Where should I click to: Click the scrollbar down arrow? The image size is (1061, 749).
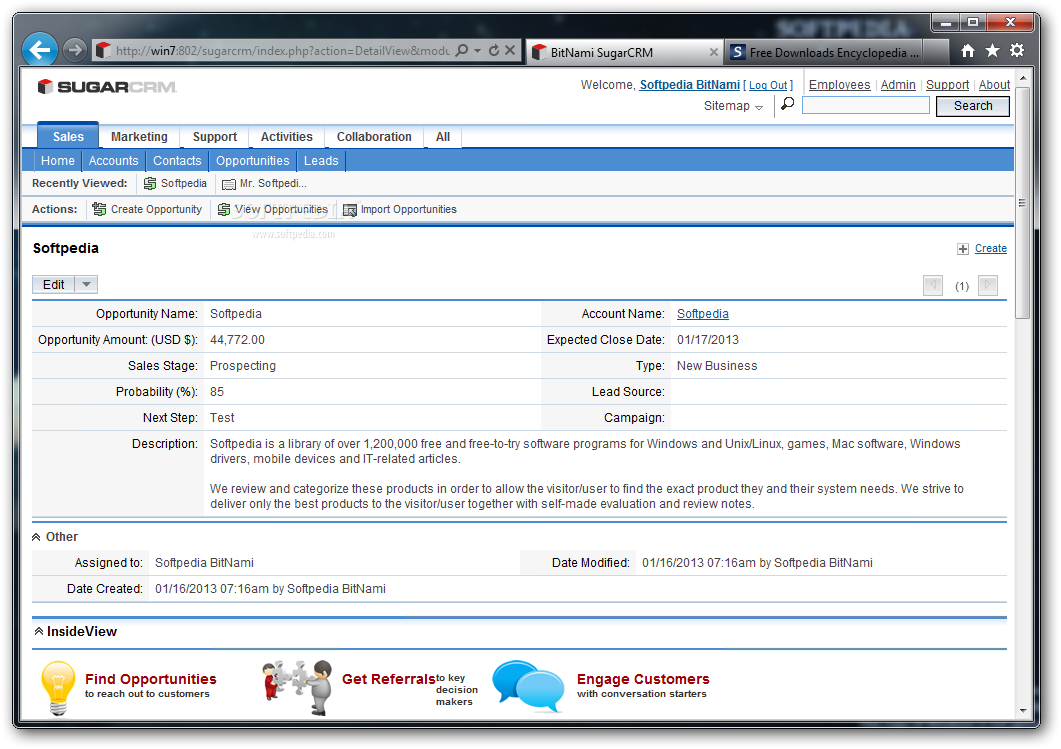pos(1023,711)
